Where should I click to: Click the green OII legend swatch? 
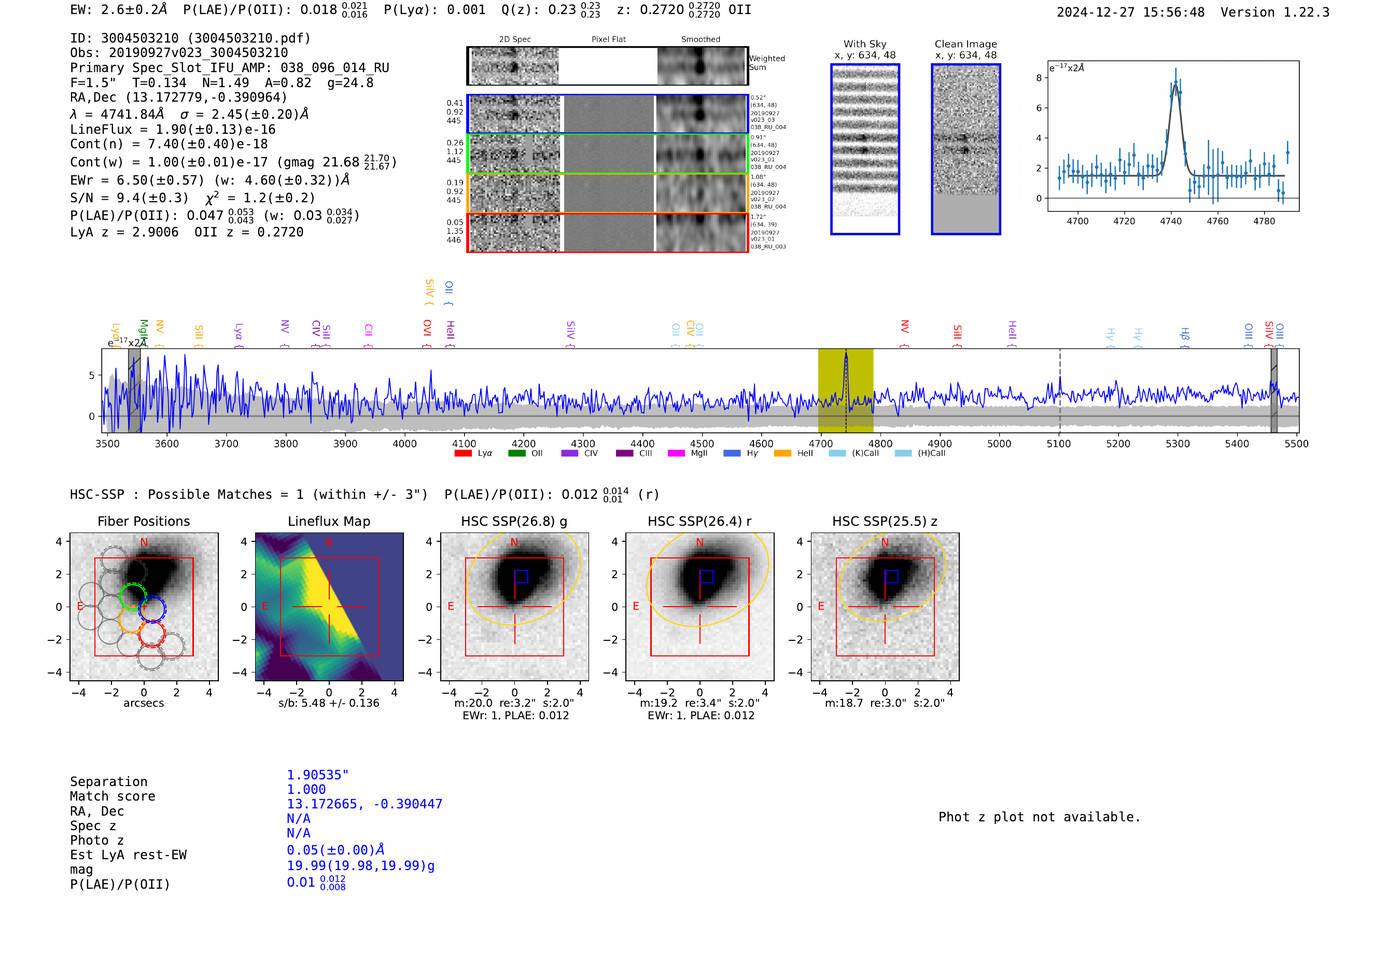click(x=516, y=454)
